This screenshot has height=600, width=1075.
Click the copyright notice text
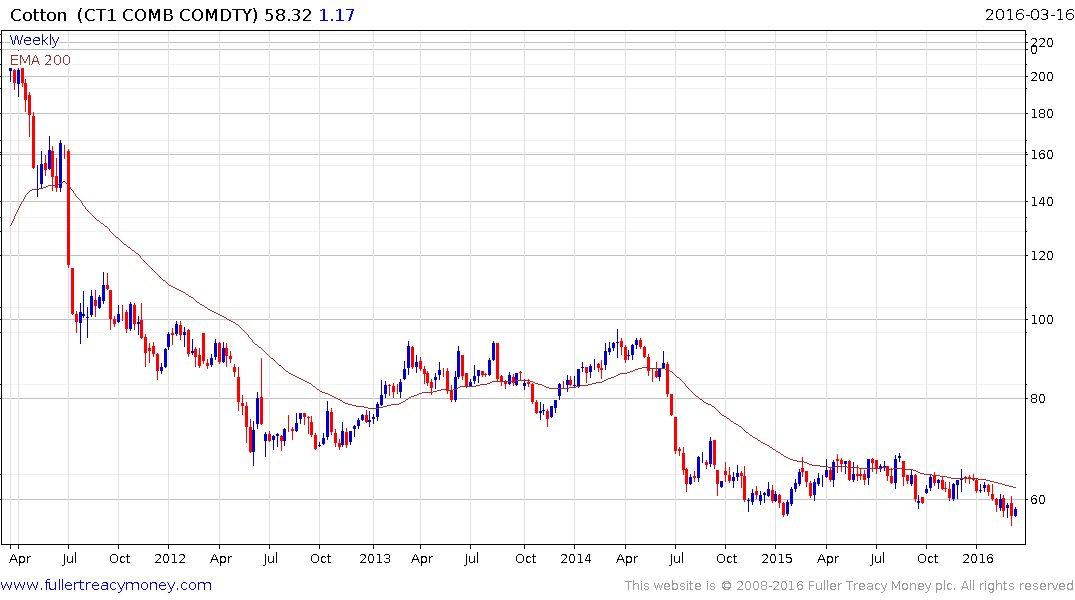pos(849,586)
